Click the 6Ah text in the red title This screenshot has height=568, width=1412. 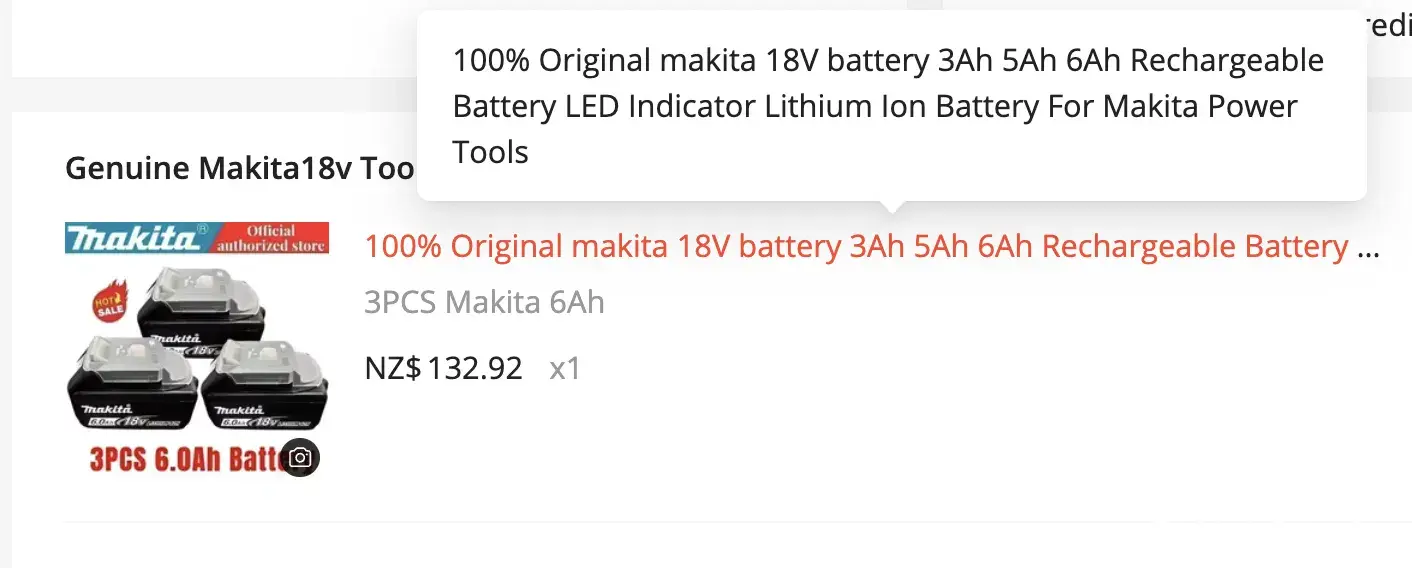pos(1004,247)
